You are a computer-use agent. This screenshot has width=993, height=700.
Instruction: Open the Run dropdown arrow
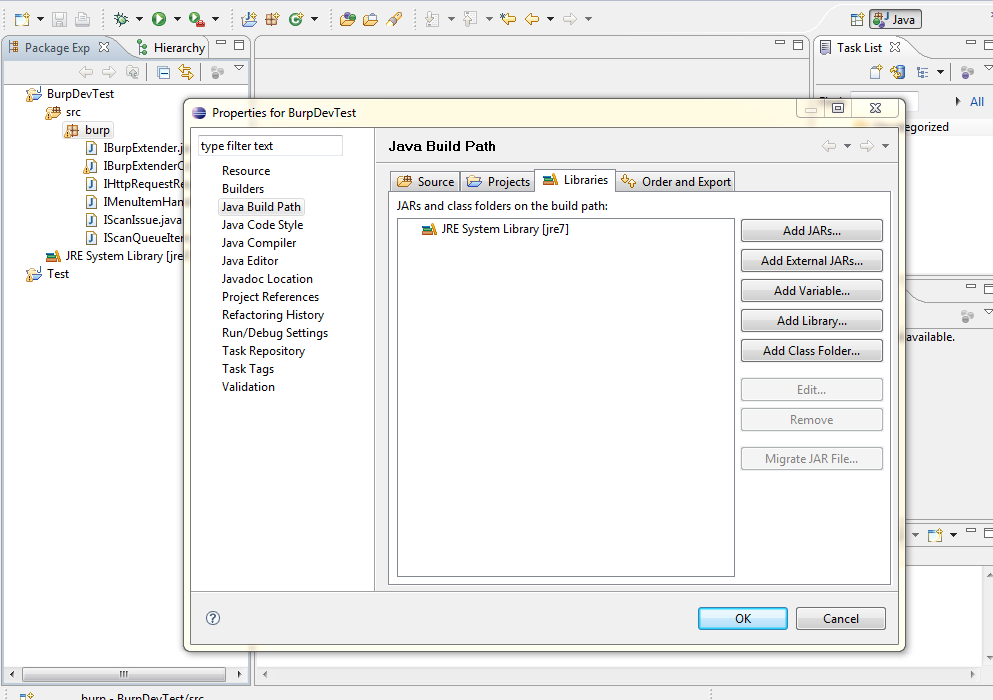[x=177, y=19]
